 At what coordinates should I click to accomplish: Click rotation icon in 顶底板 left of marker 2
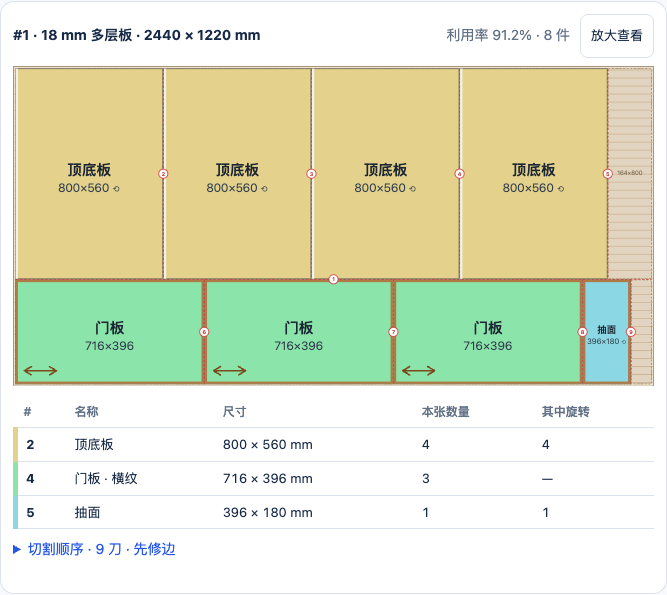pos(116,188)
